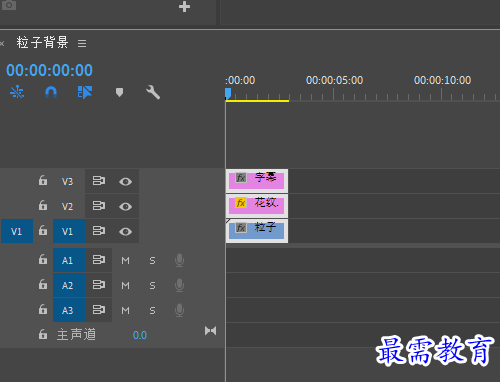Toggle A3 track targeting button
This screenshot has width=500, height=382.
click(x=69, y=310)
